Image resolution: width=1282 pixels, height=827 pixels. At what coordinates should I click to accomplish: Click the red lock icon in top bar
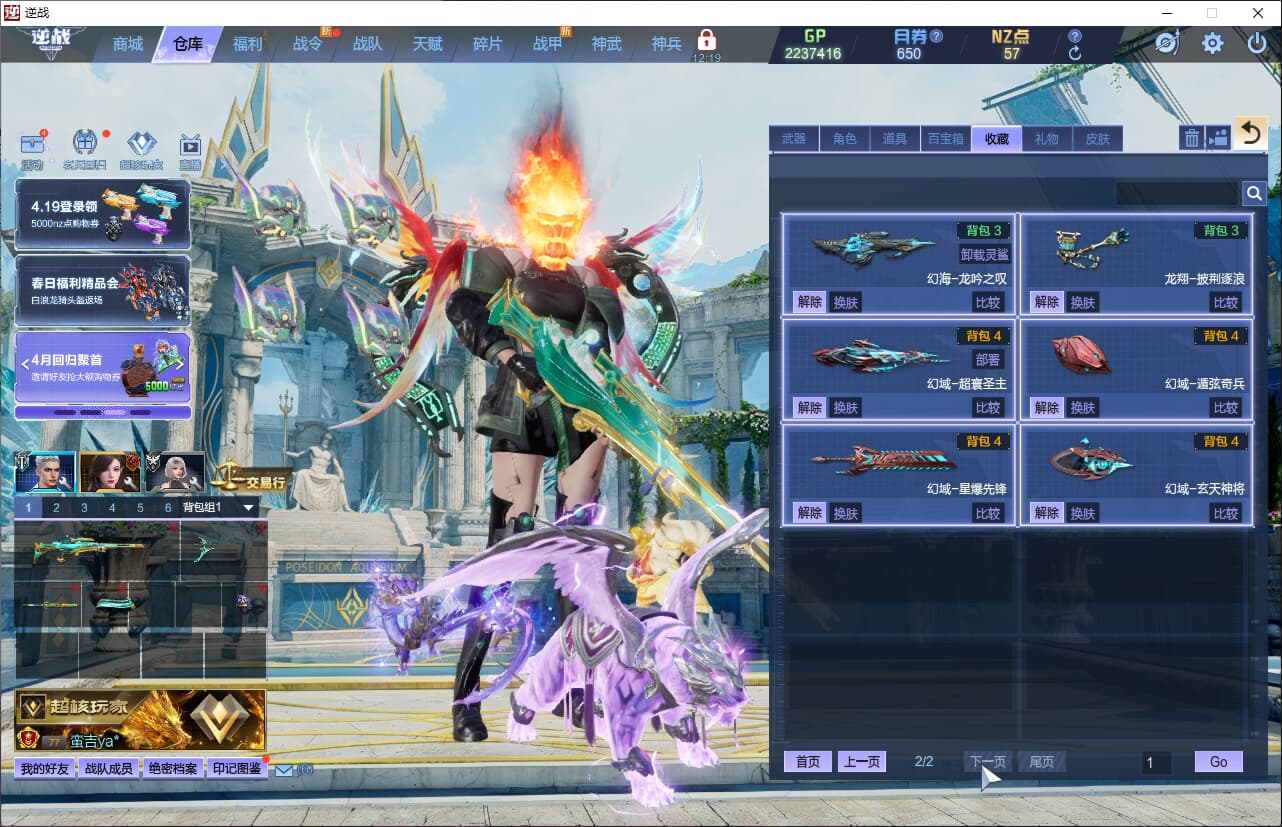(707, 41)
